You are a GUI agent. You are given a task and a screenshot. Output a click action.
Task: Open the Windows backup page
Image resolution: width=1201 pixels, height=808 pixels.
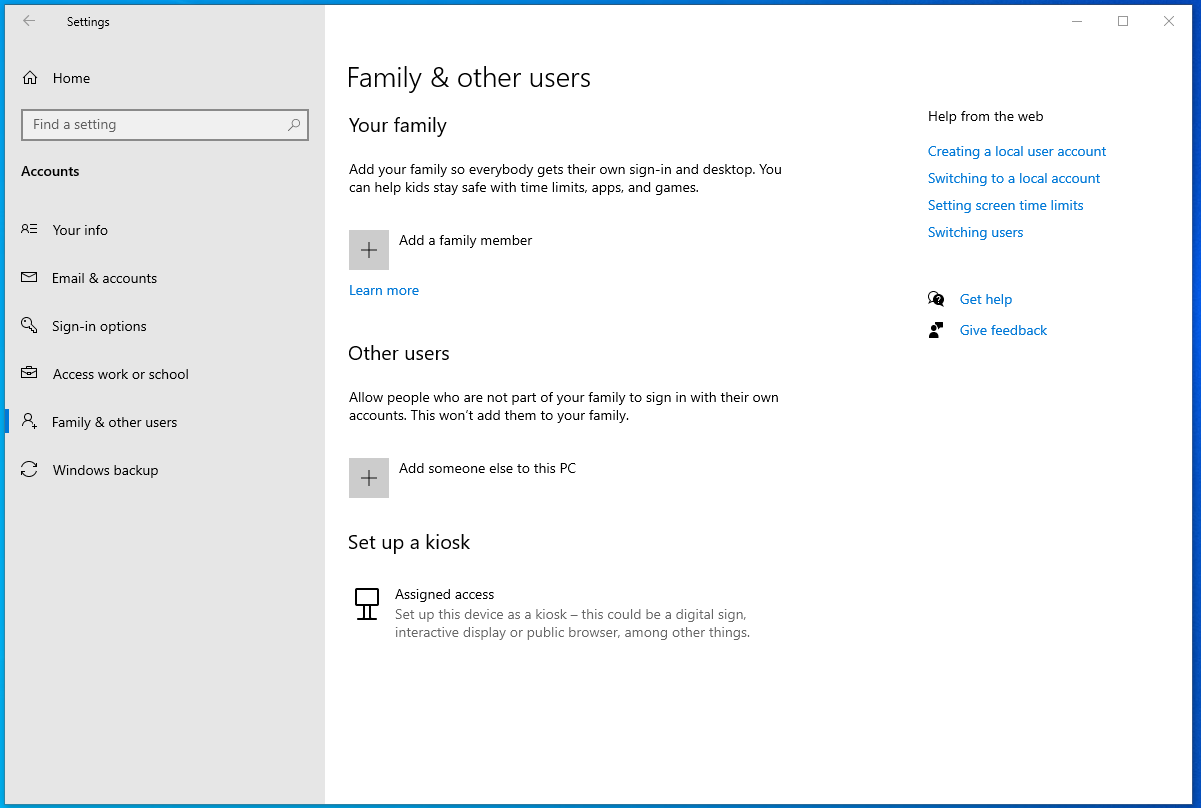pyautogui.click(x=105, y=470)
